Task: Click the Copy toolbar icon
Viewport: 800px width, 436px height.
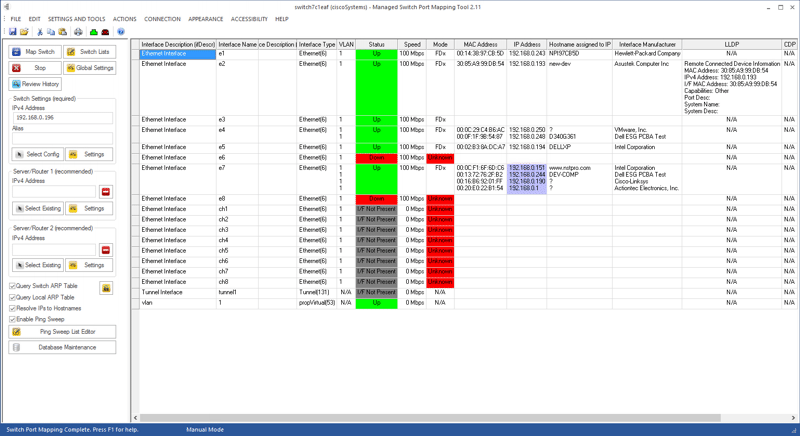Action: point(51,32)
